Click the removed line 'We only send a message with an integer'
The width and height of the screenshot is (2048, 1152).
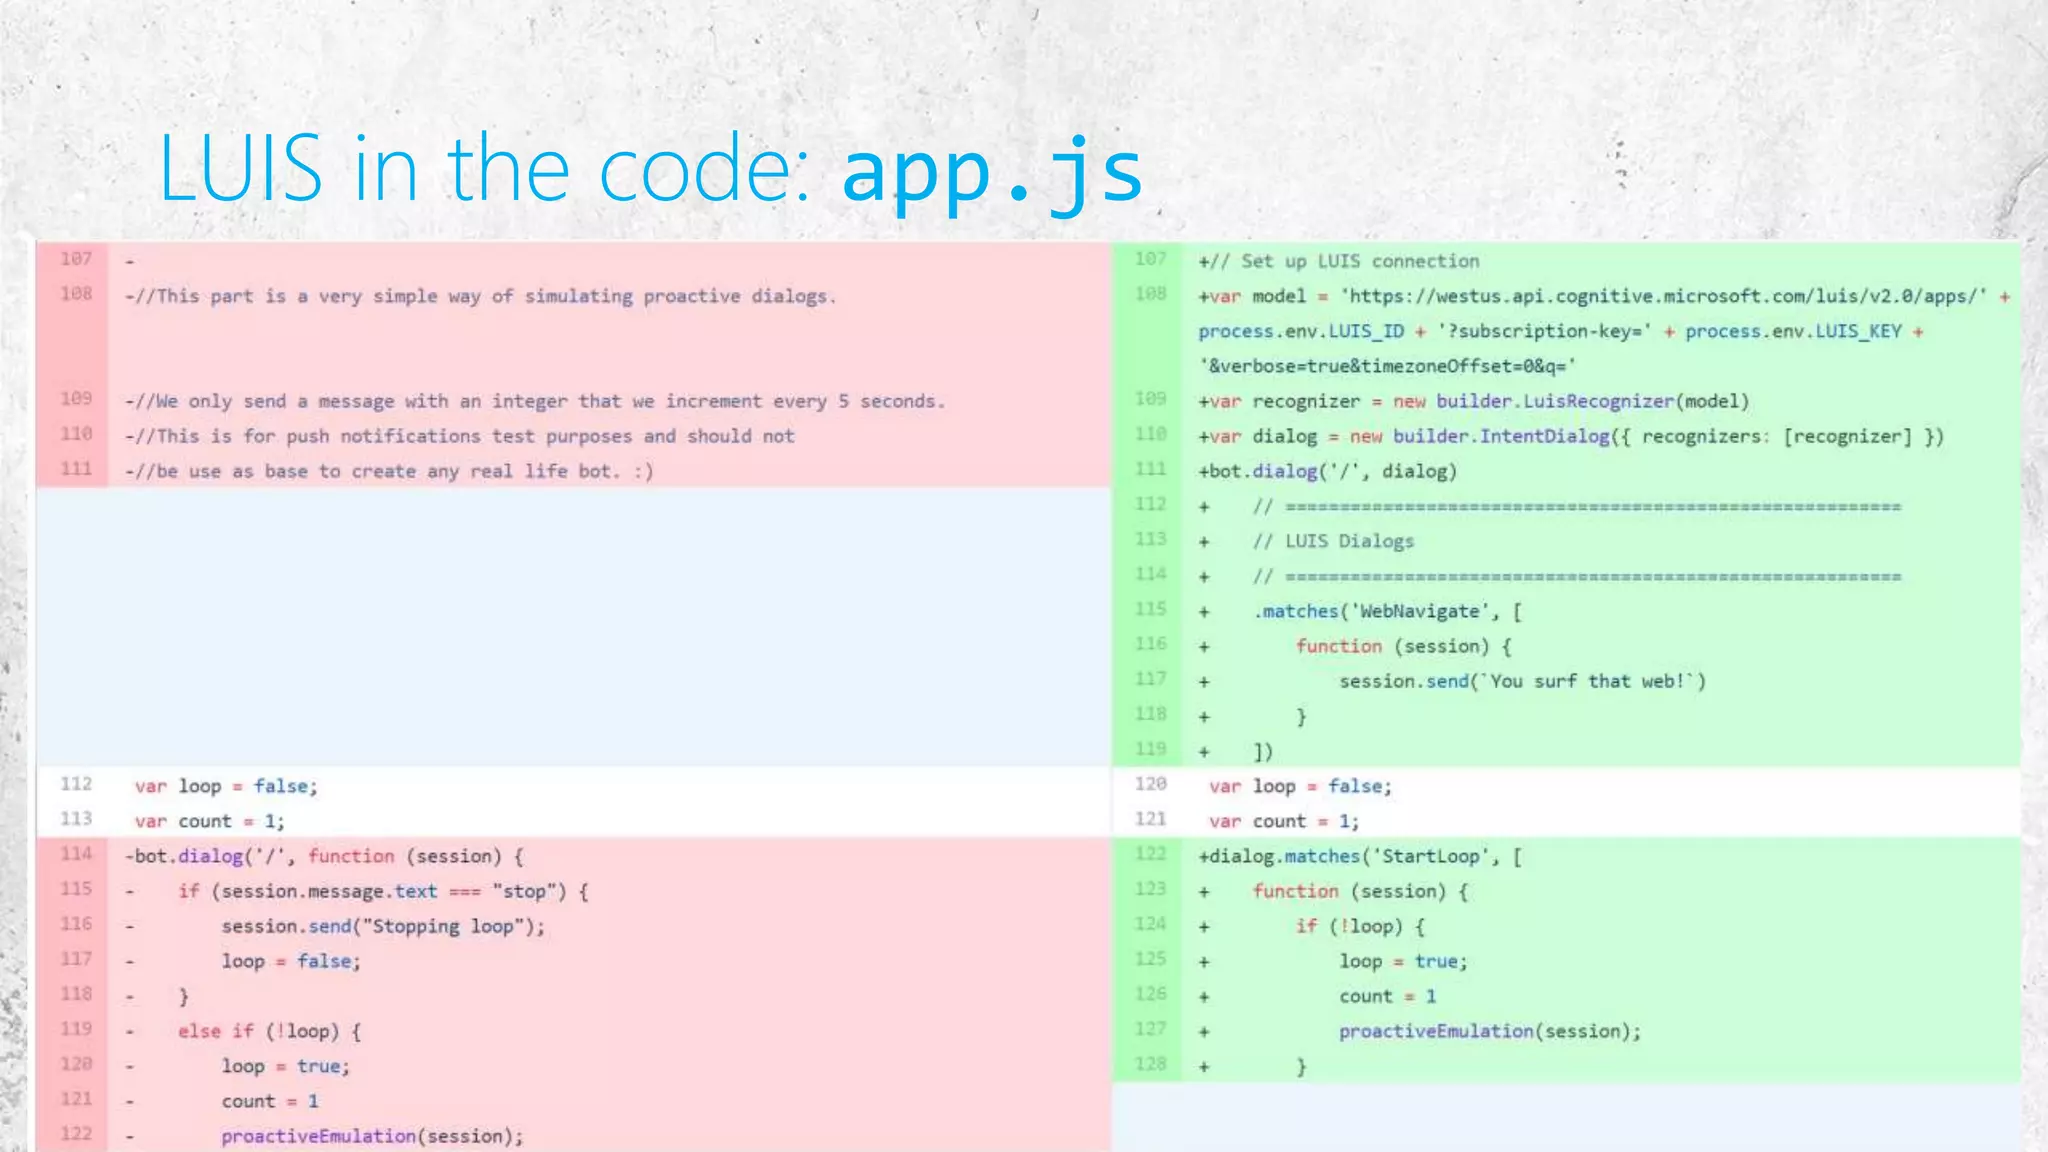[x=534, y=401]
